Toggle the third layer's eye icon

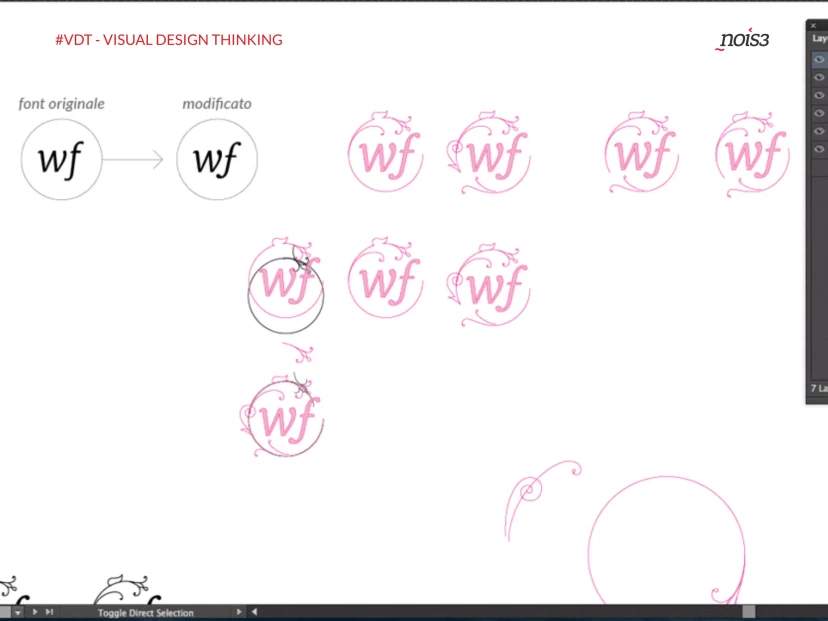(x=819, y=95)
